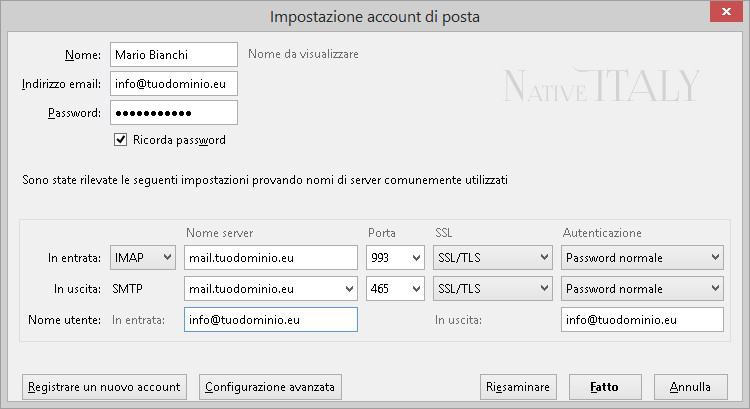Click into the Password field
Screen dimensions: 750x409
point(174,113)
